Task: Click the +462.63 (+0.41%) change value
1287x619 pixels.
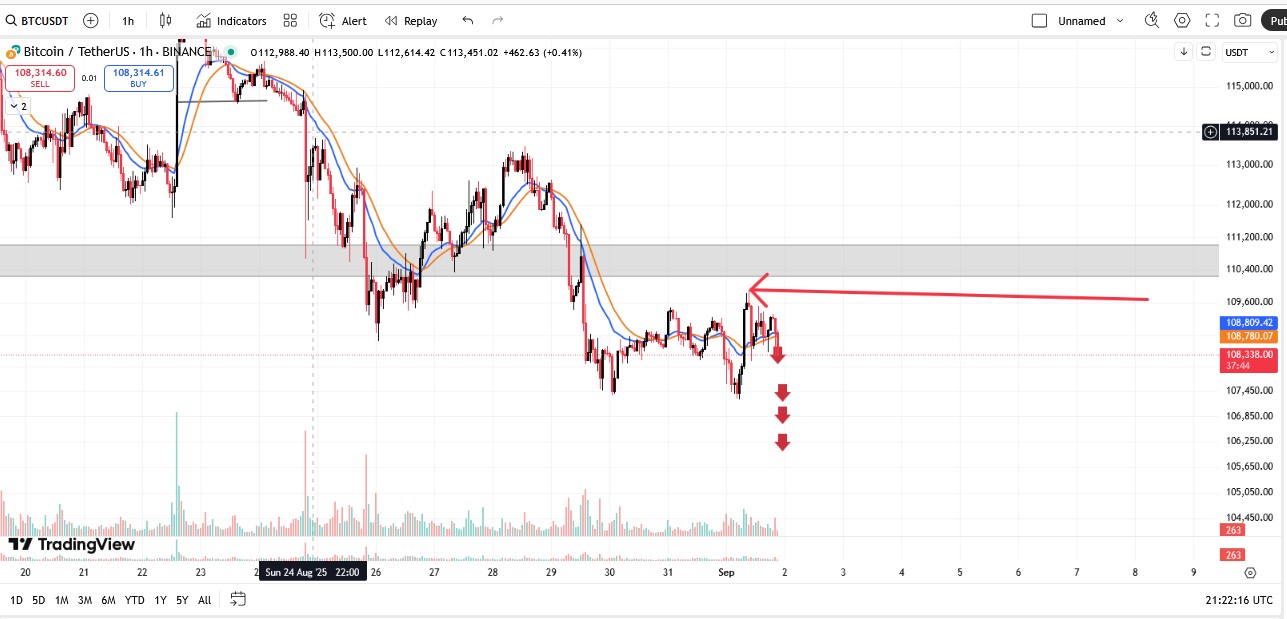Action: [x=545, y=52]
